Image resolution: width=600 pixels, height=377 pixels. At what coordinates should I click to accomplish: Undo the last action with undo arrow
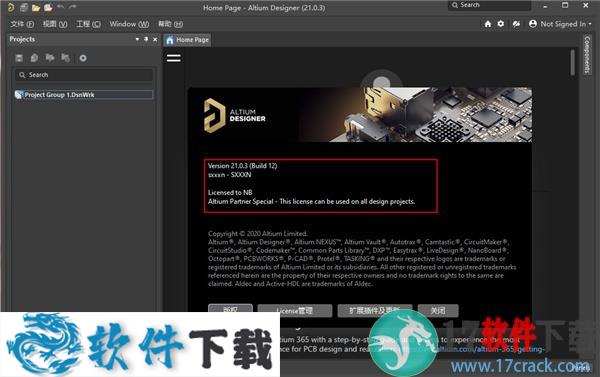click(60, 7)
